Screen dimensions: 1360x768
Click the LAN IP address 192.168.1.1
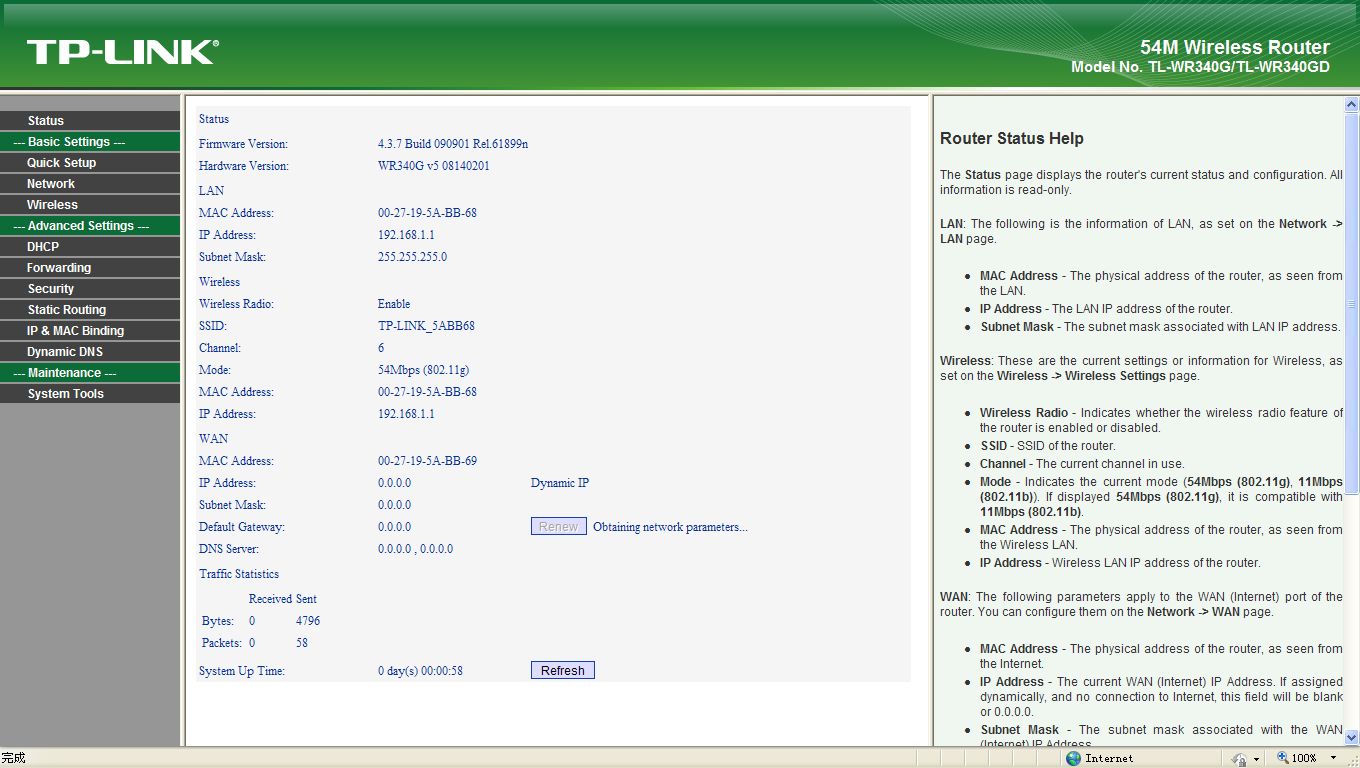406,235
